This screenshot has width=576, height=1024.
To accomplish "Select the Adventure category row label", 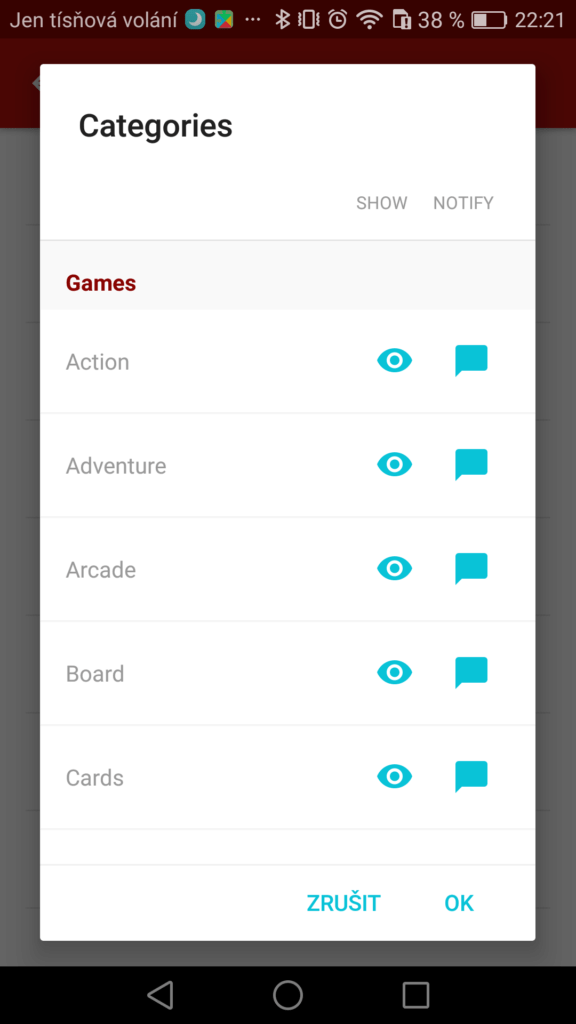I will [116, 466].
